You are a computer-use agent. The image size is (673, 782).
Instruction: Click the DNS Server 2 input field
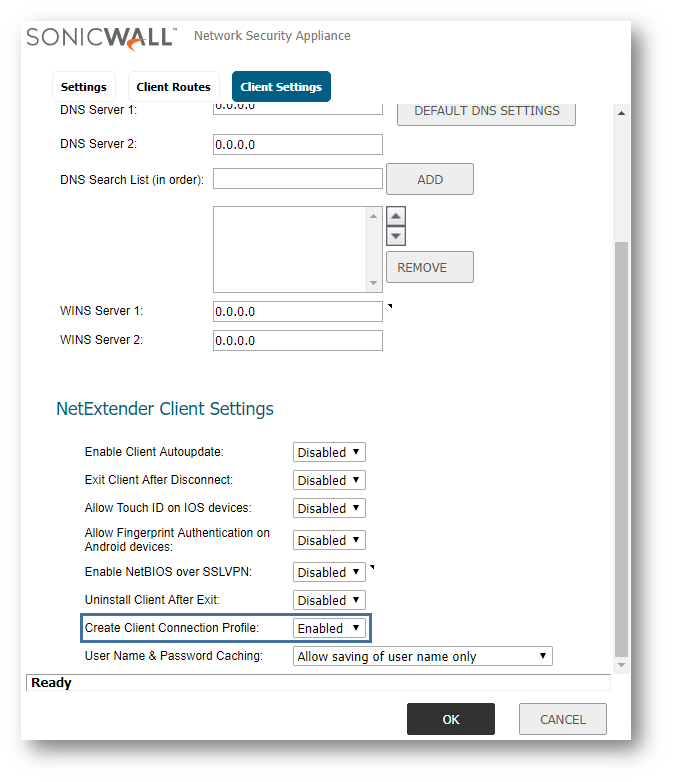(x=298, y=144)
